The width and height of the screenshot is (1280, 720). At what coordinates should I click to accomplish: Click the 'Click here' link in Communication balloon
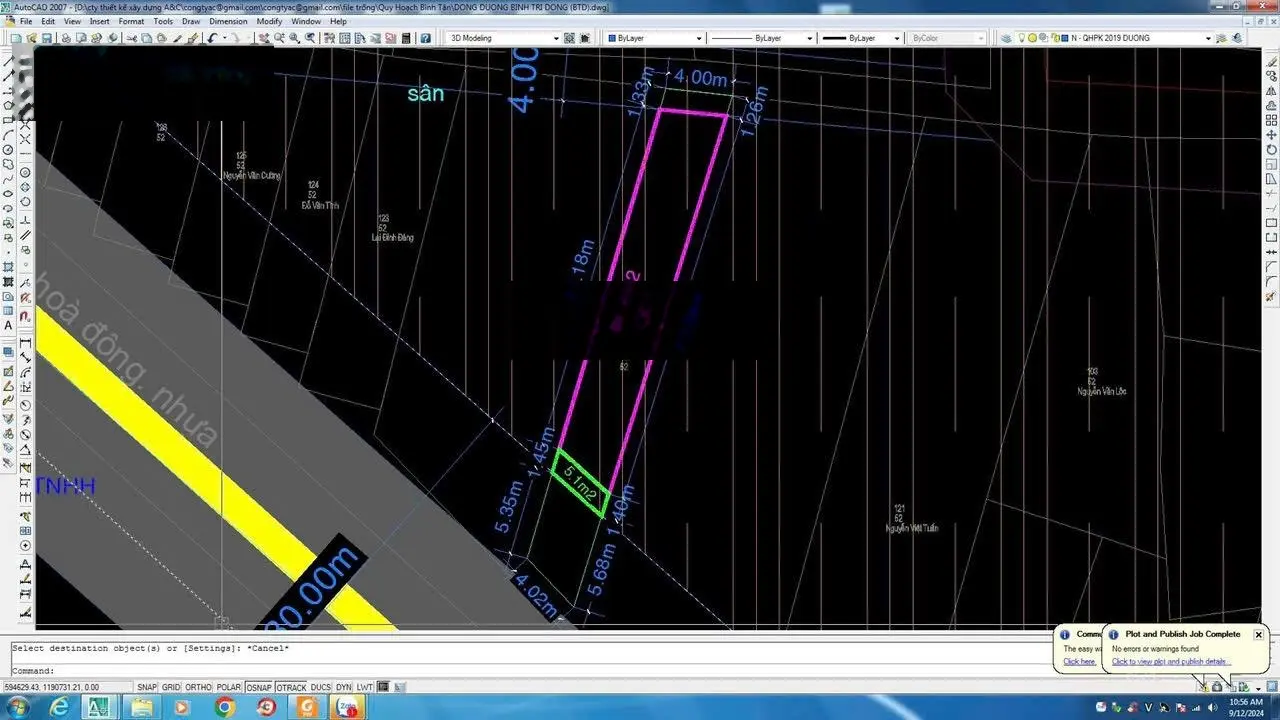[1079, 662]
